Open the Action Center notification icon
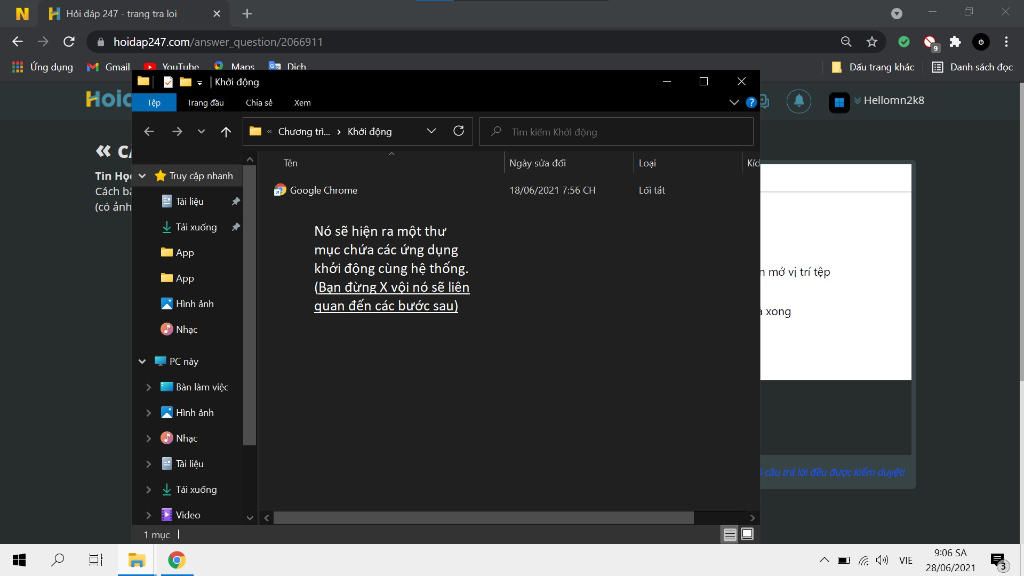 coord(998,560)
